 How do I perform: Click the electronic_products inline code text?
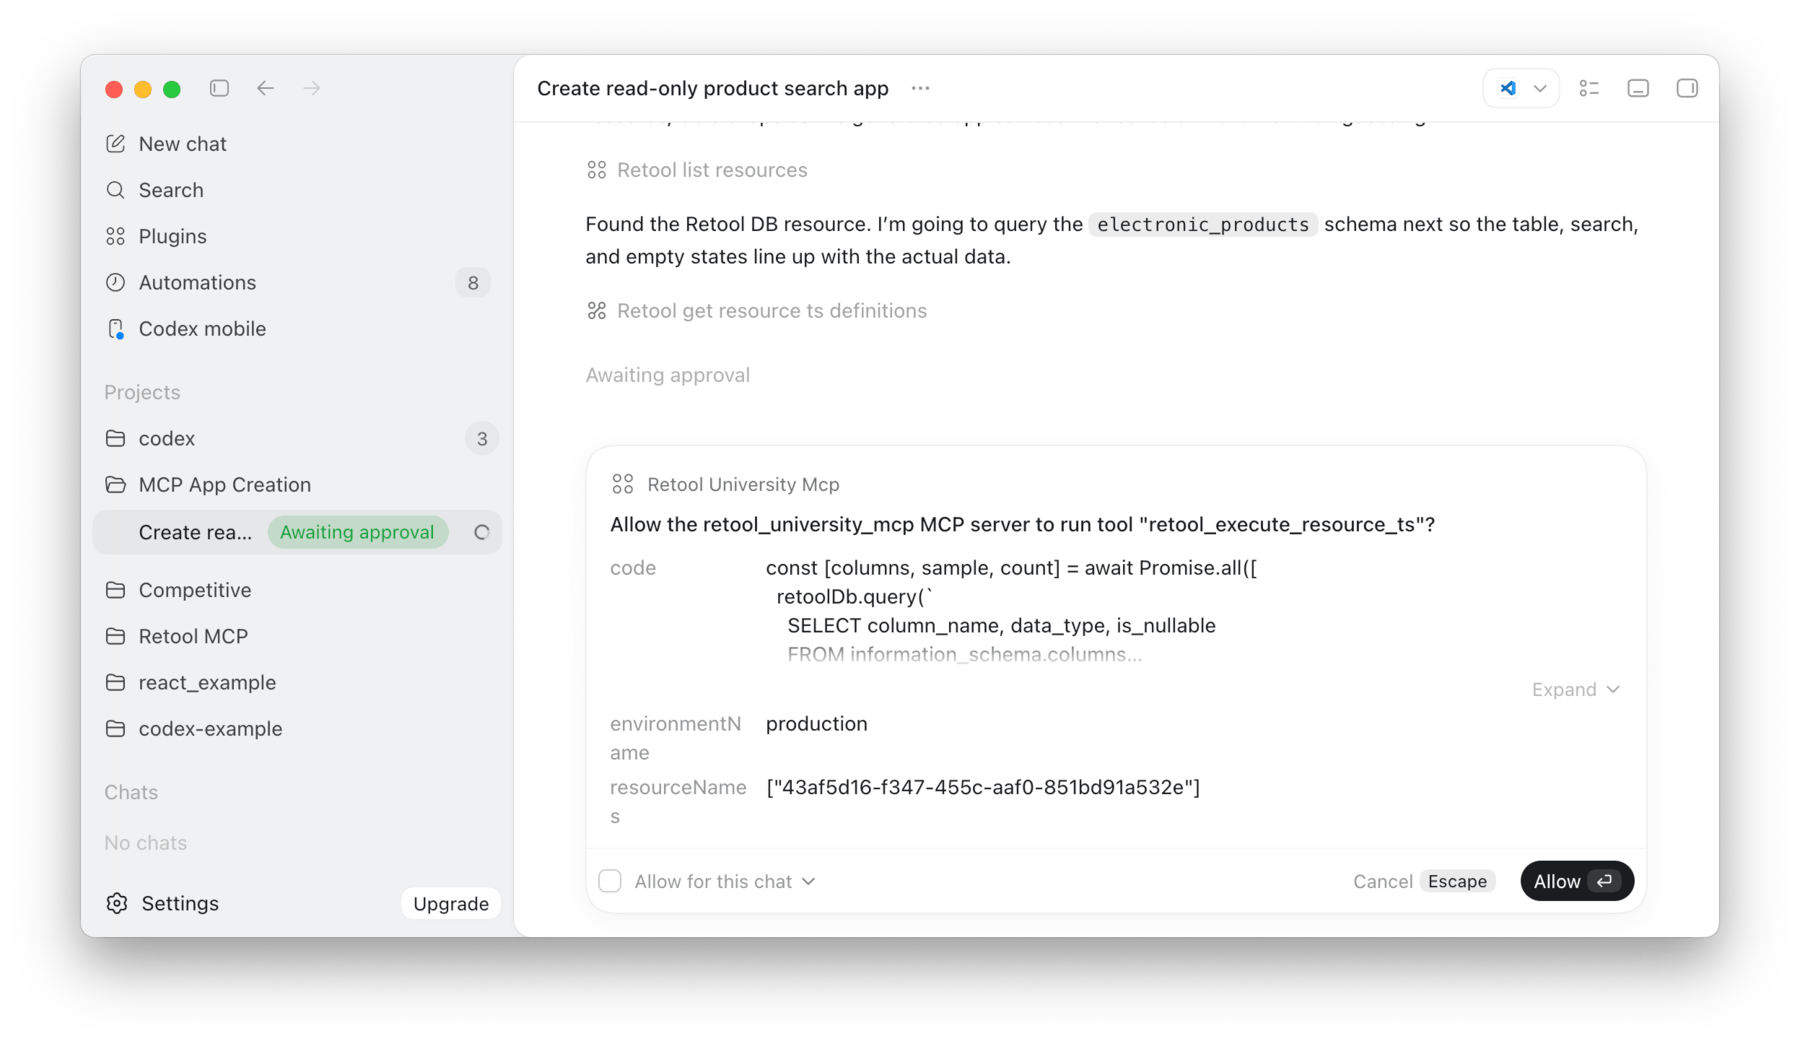[x=1203, y=224]
